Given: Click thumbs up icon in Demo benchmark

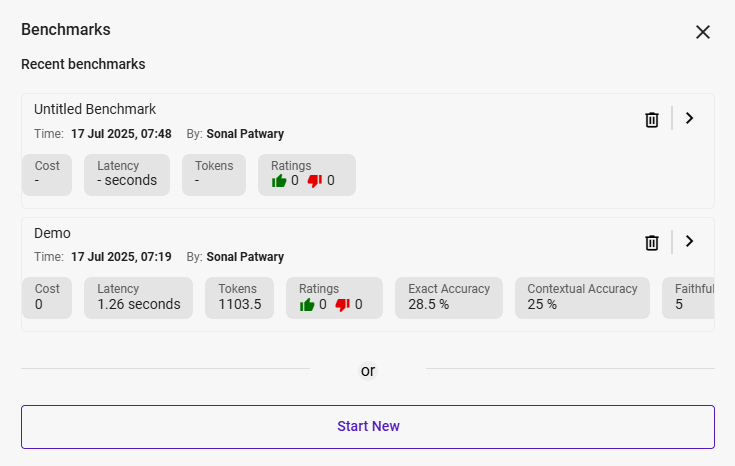Looking at the screenshot, I should (307, 304).
